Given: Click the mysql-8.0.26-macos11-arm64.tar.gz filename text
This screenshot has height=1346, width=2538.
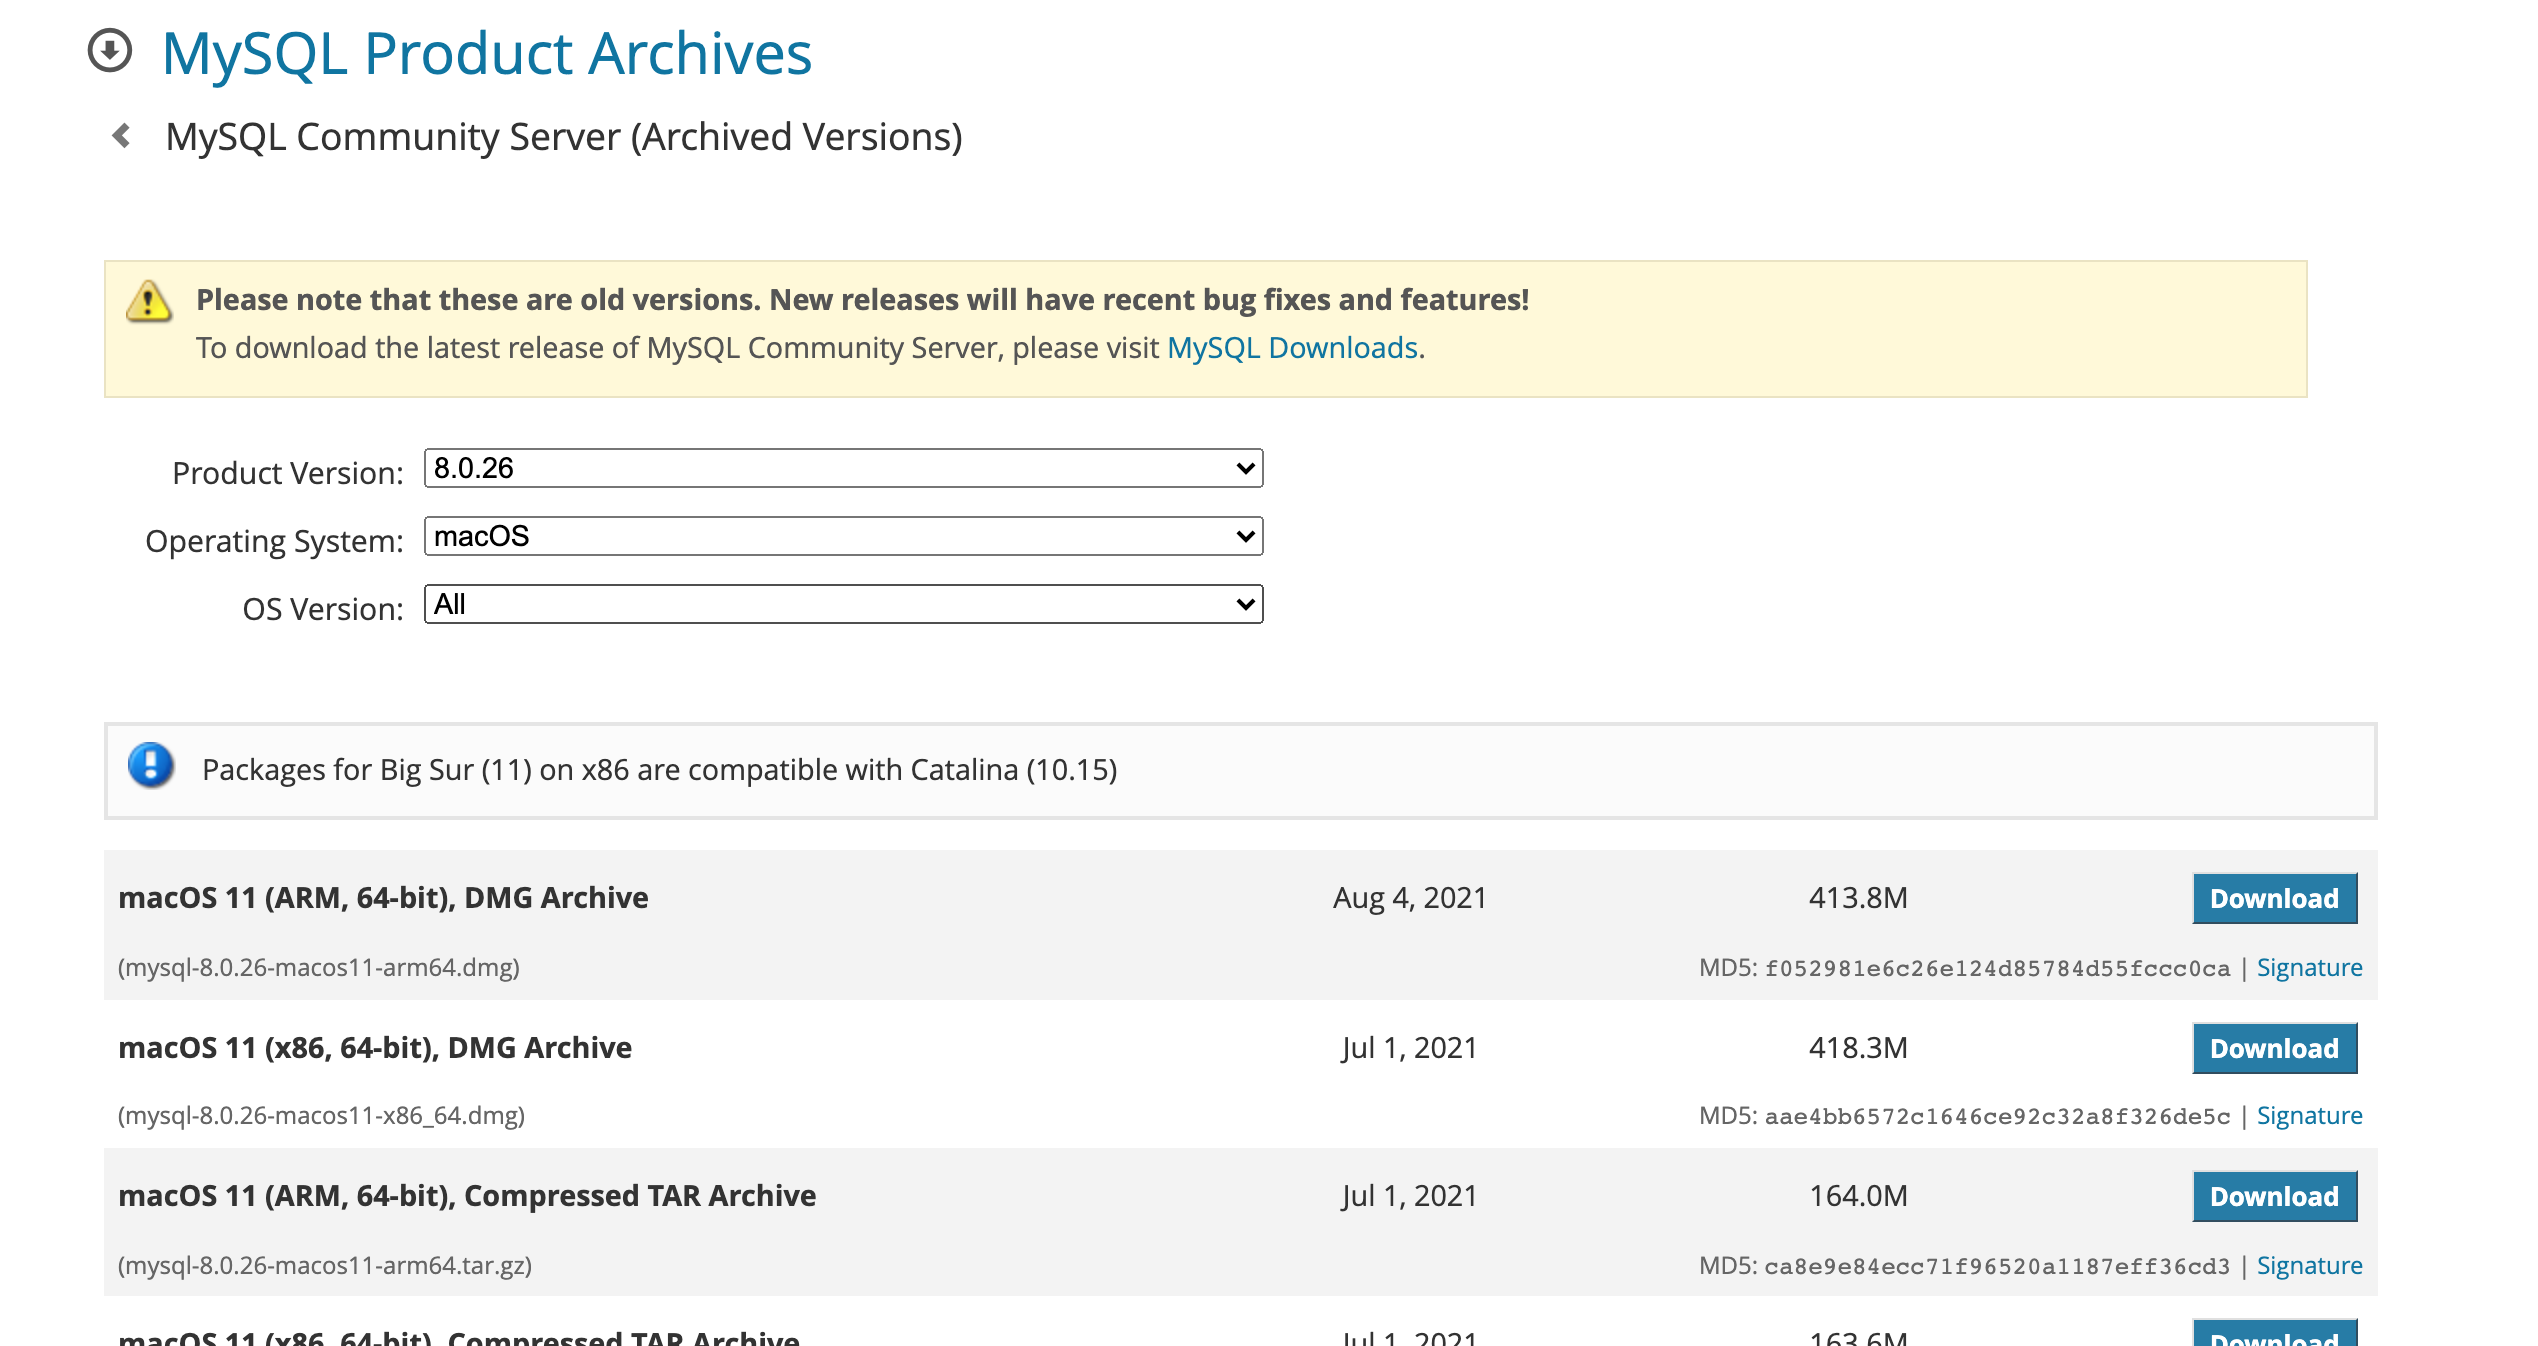Looking at the screenshot, I should point(325,1266).
